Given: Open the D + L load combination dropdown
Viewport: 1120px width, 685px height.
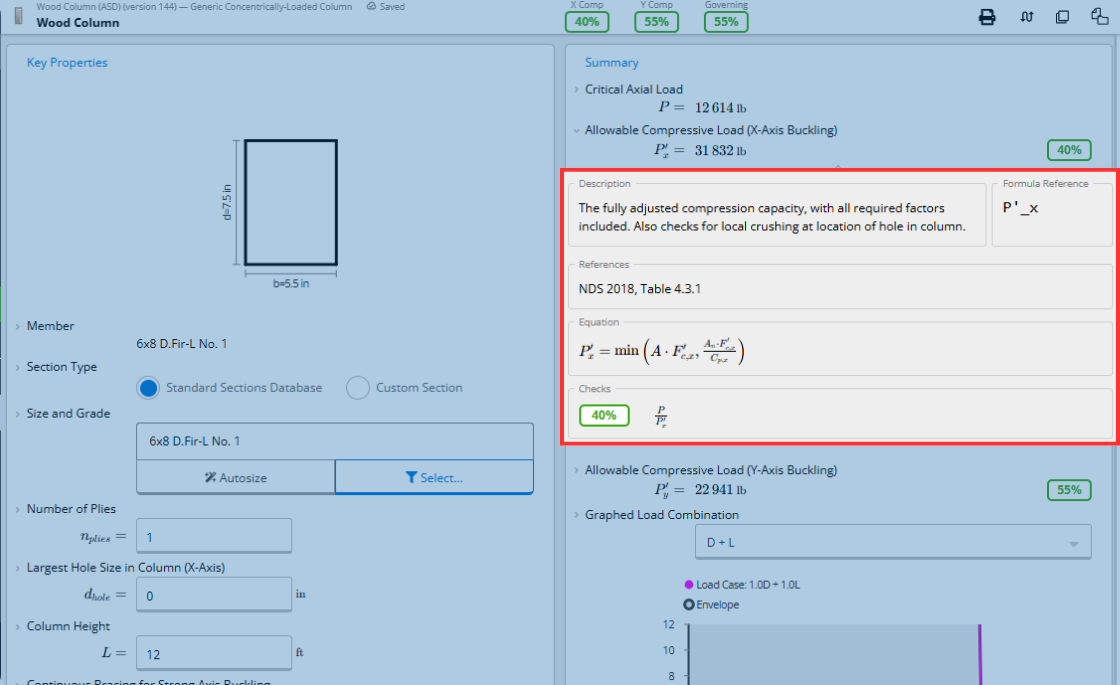Looking at the screenshot, I should click(893, 542).
